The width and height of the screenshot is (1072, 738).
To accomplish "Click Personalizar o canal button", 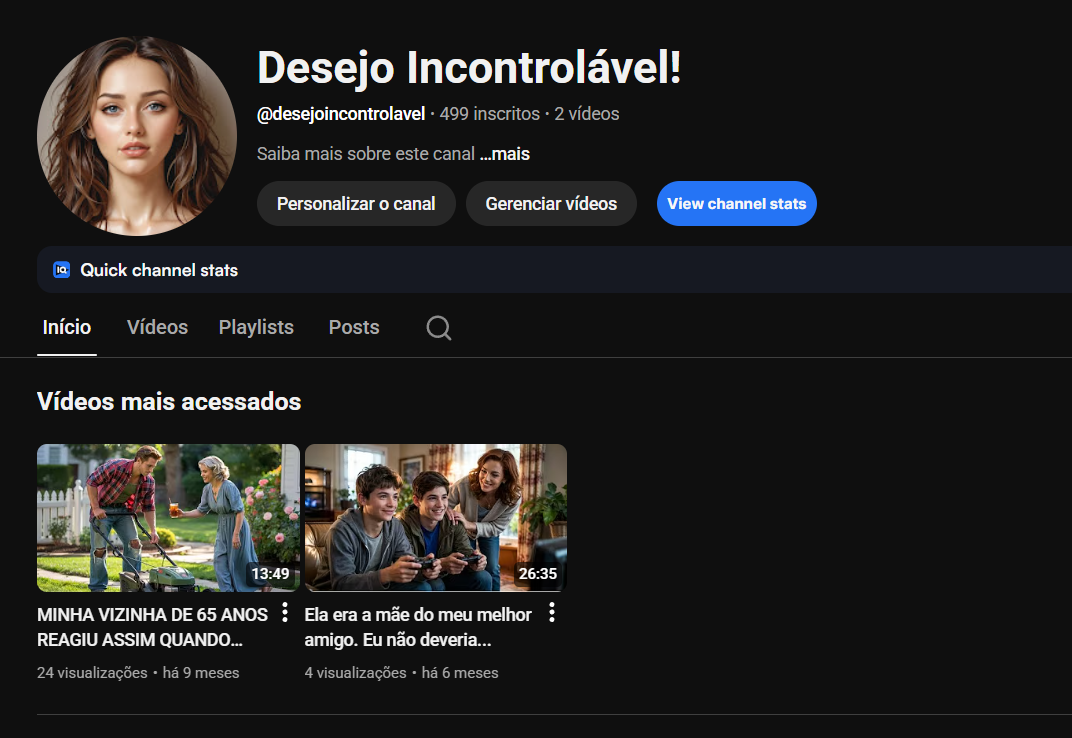I will (x=356, y=204).
